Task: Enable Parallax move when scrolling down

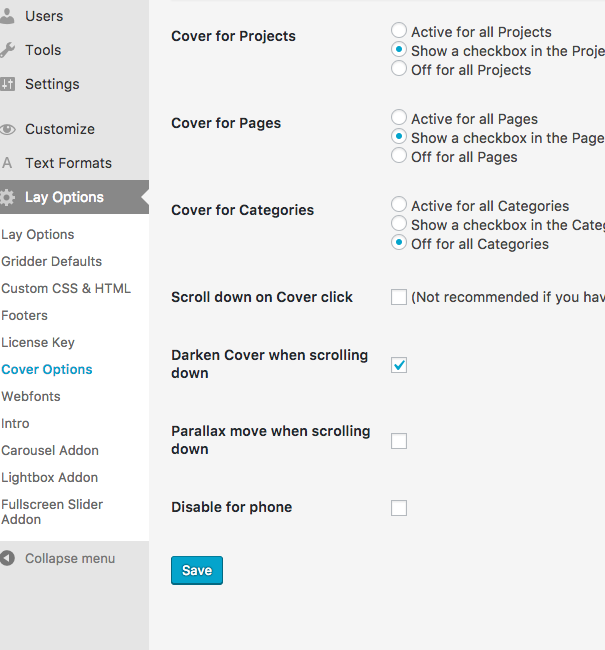Action: pyautogui.click(x=399, y=441)
